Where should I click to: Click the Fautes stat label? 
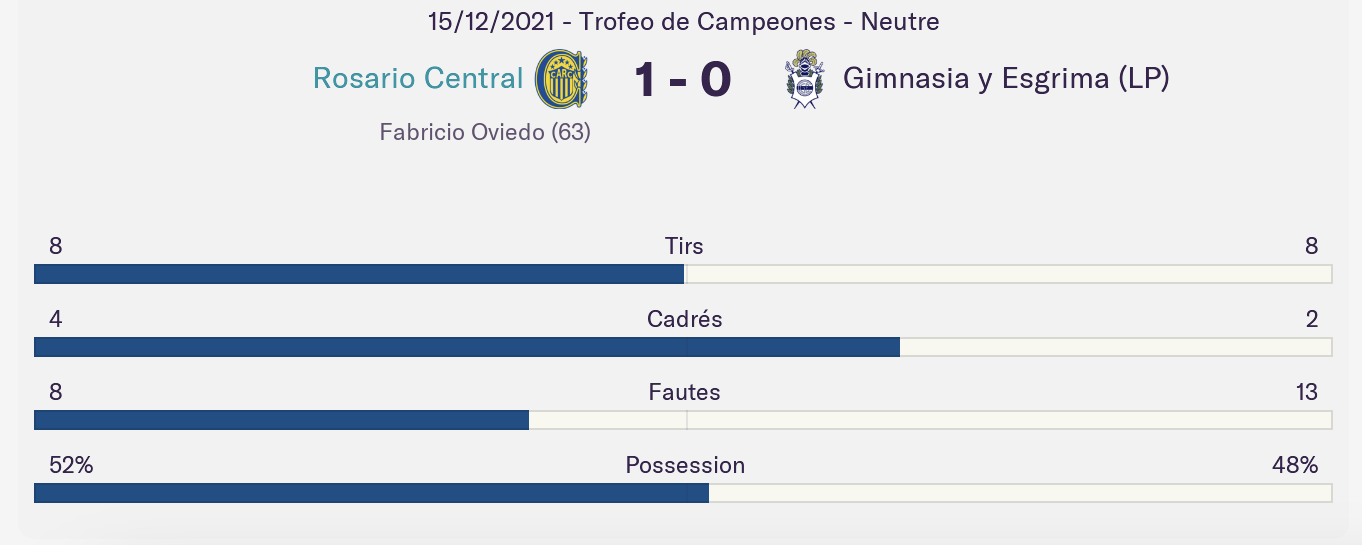pyautogui.click(x=684, y=392)
